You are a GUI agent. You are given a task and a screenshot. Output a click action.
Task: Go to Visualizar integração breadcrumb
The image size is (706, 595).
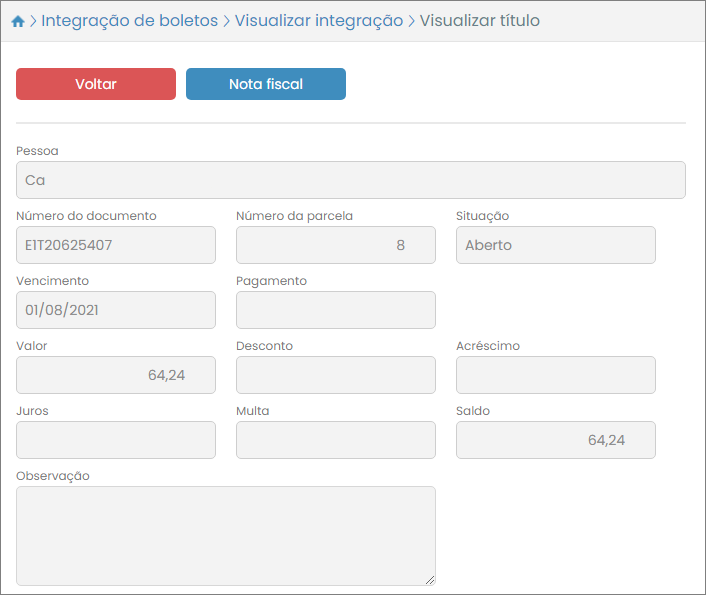[x=319, y=21]
